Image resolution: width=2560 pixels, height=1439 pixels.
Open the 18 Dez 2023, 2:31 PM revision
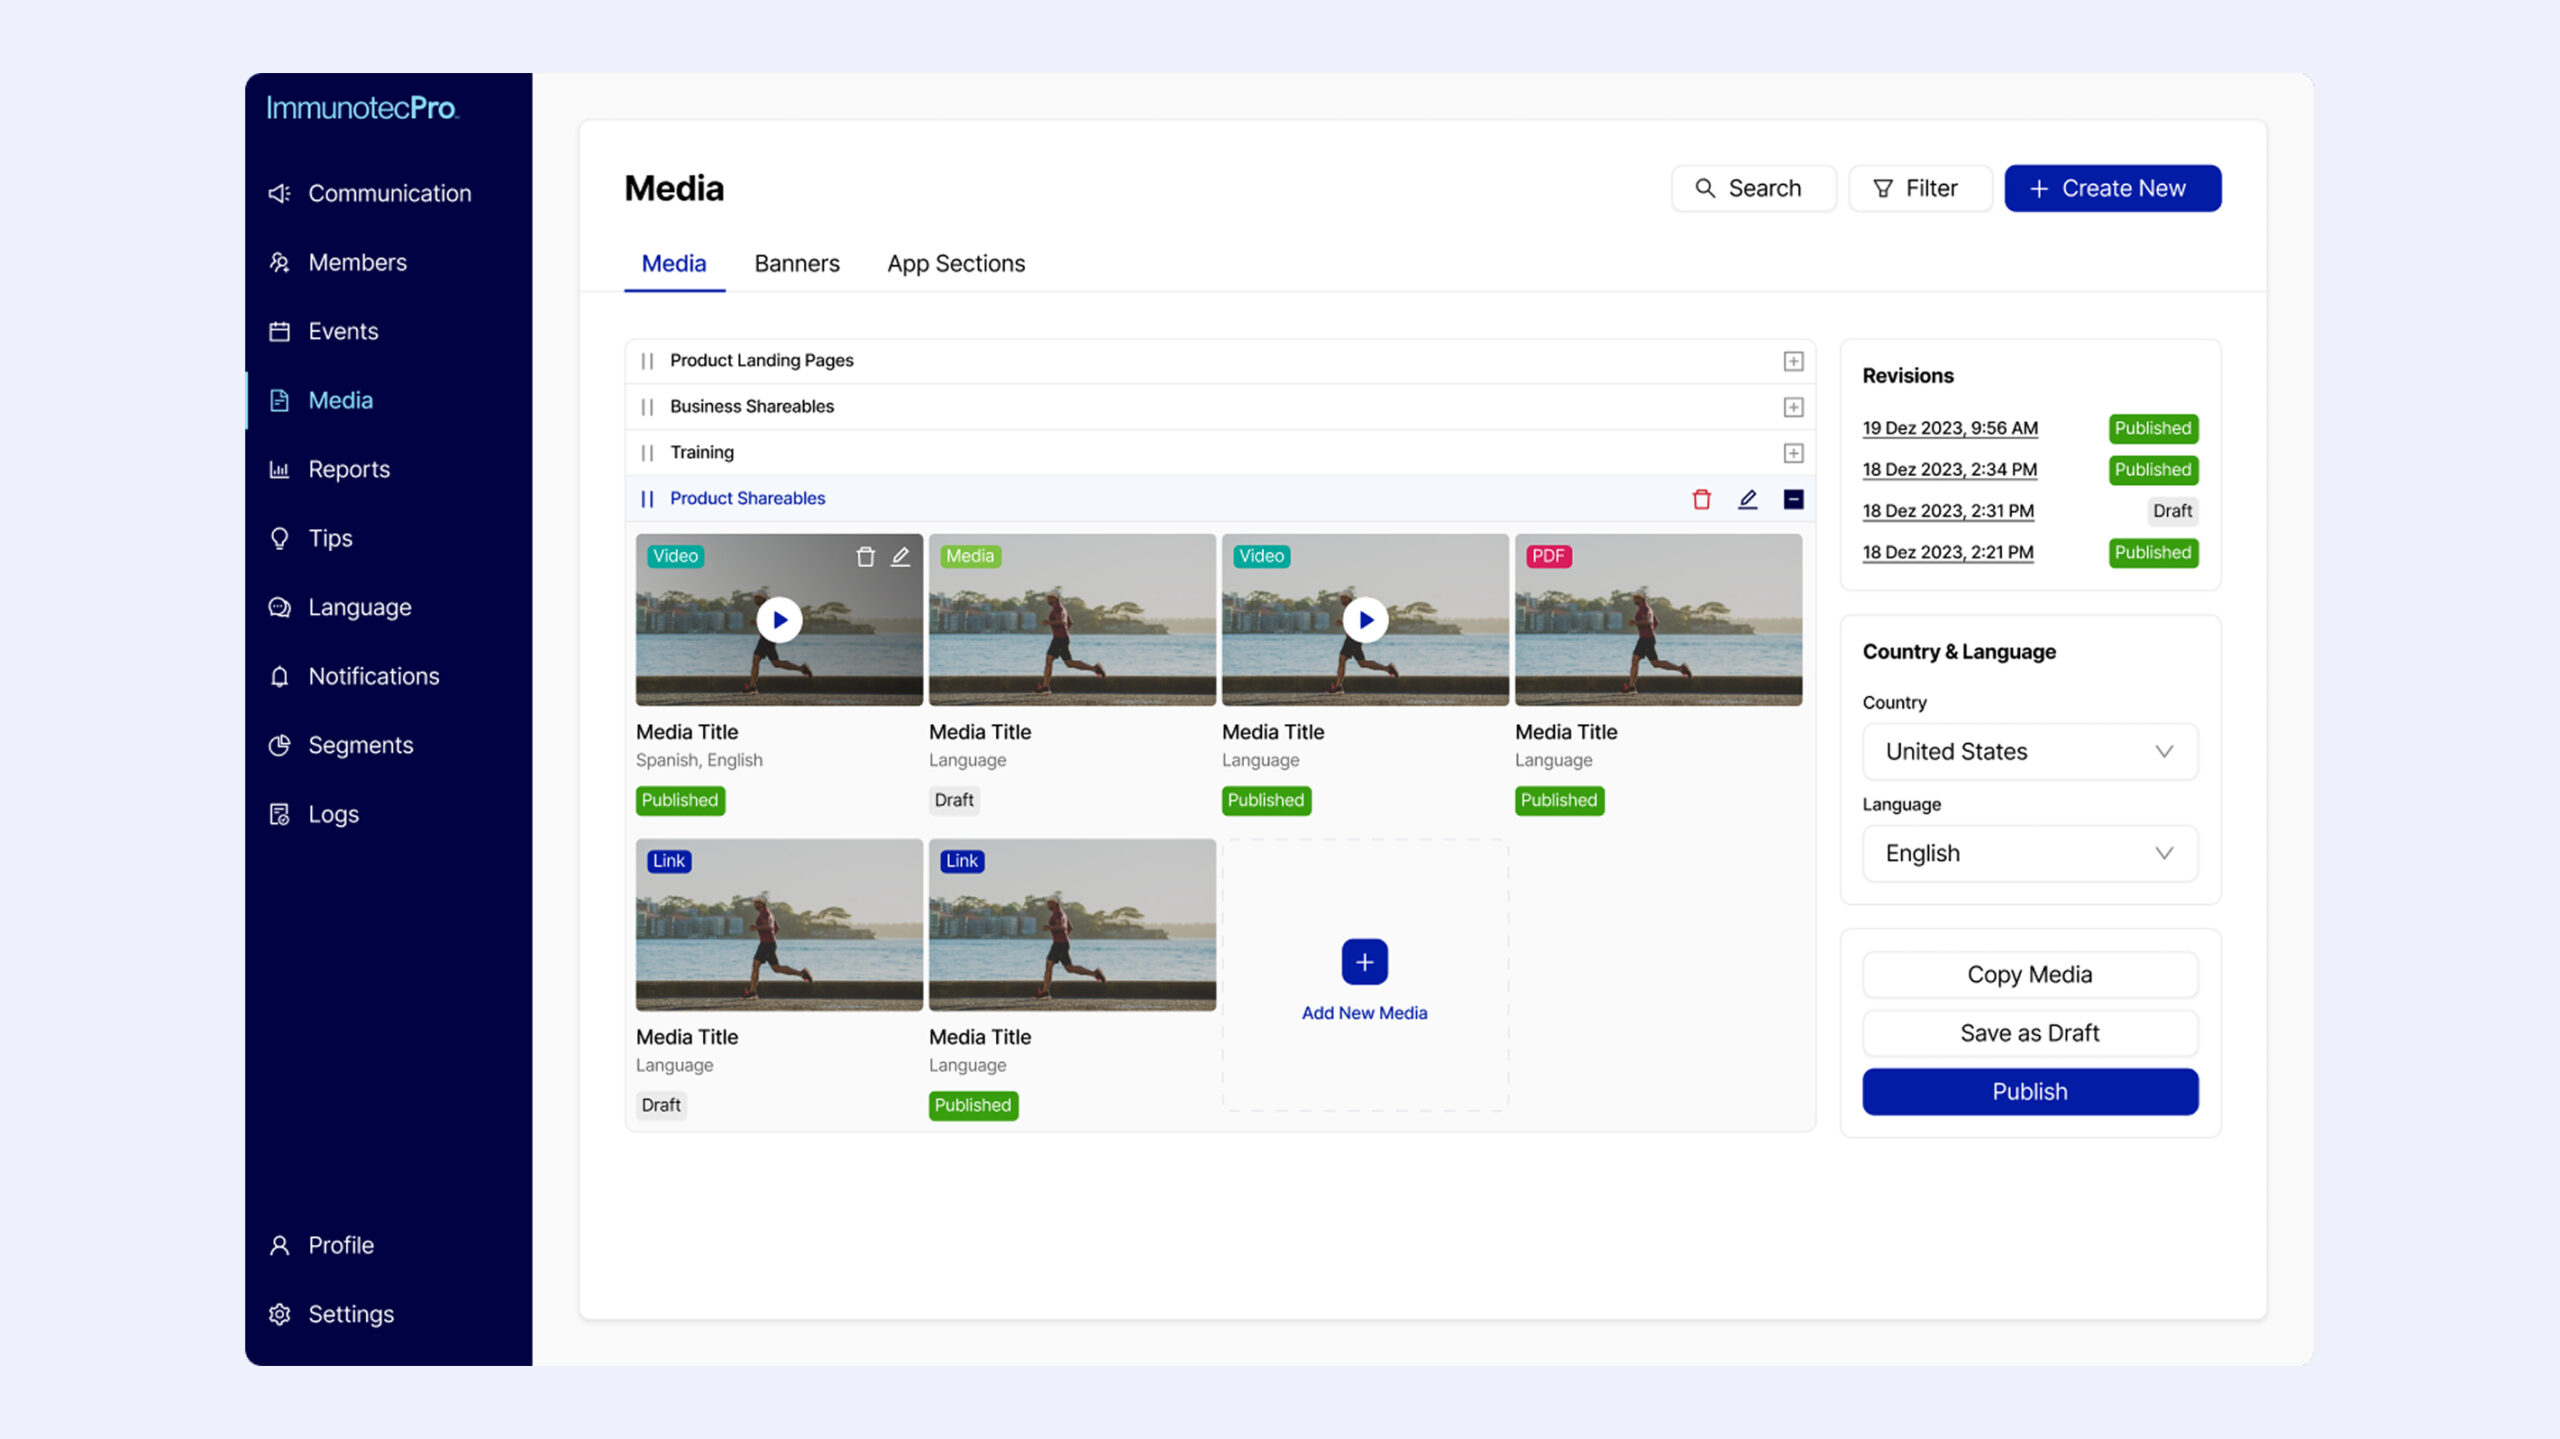(1947, 511)
